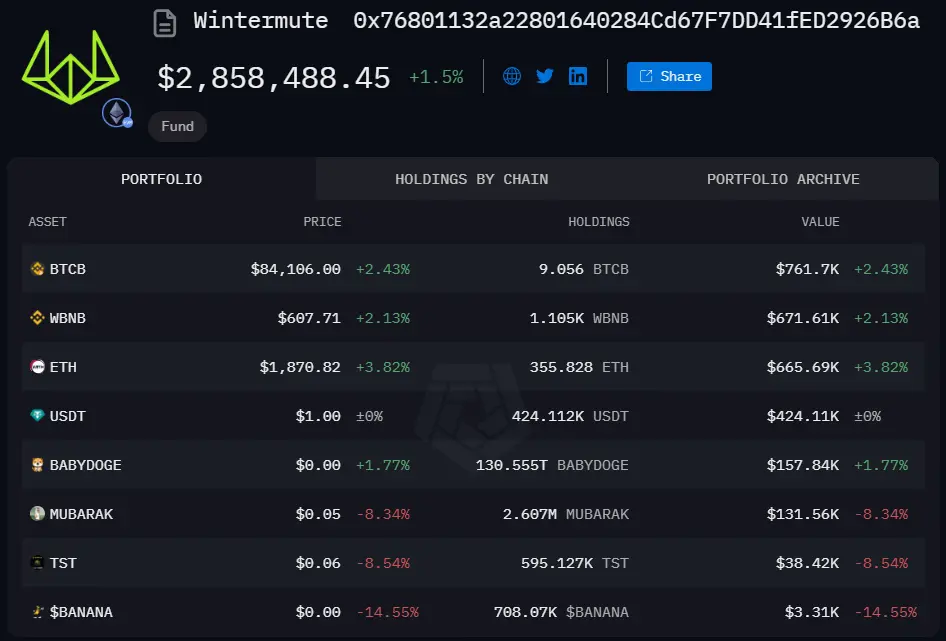Open the website globe icon
Viewport: 946px width, 641px height.
[x=512, y=76]
